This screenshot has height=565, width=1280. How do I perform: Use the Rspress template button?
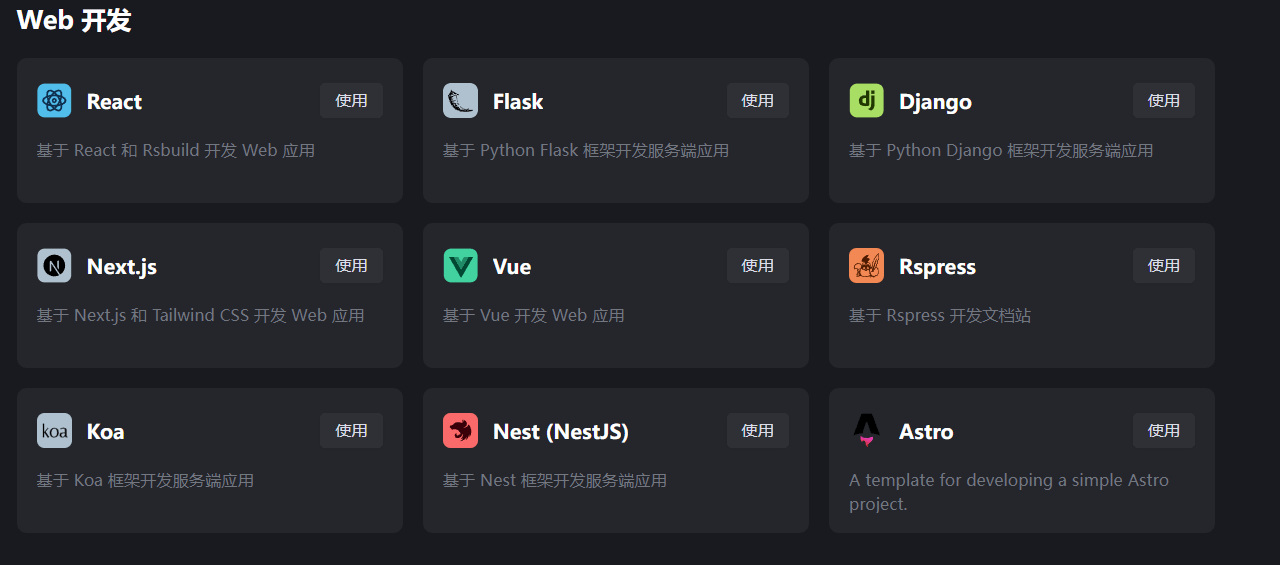[x=1163, y=266]
